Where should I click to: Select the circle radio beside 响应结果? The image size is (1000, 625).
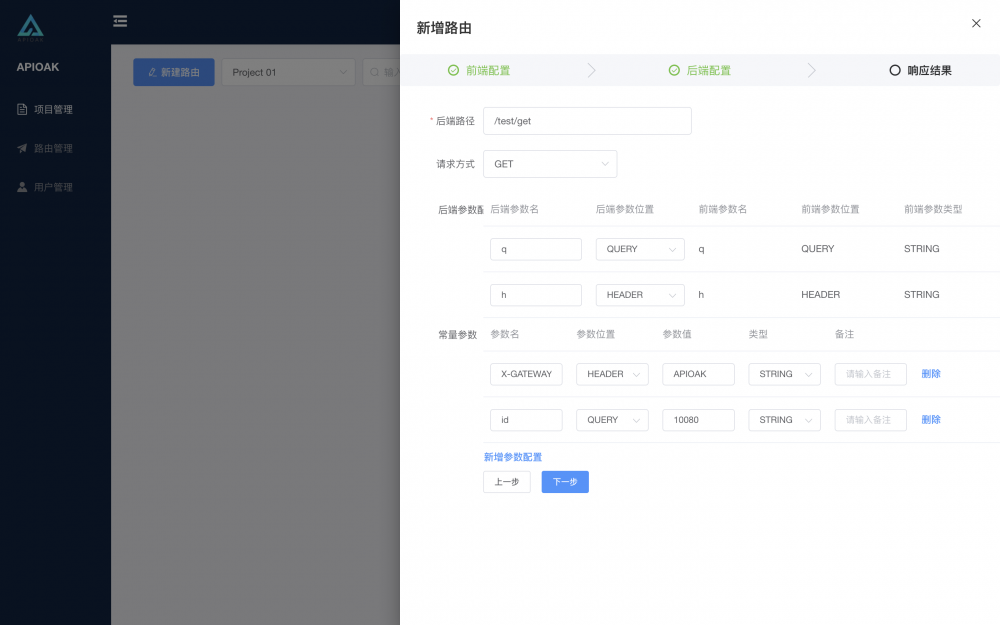(x=893, y=70)
